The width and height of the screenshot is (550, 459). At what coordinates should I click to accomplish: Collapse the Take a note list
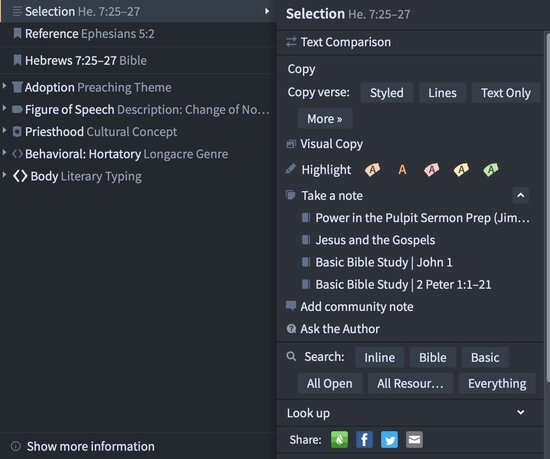coord(521,195)
